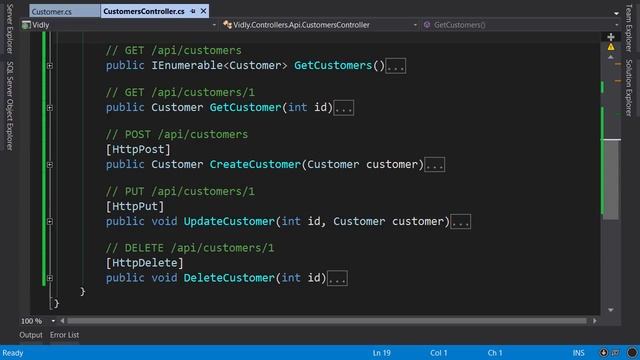Click the method icon beside GetCustomers()
The width and height of the screenshot is (640, 360).
[427, 25]
